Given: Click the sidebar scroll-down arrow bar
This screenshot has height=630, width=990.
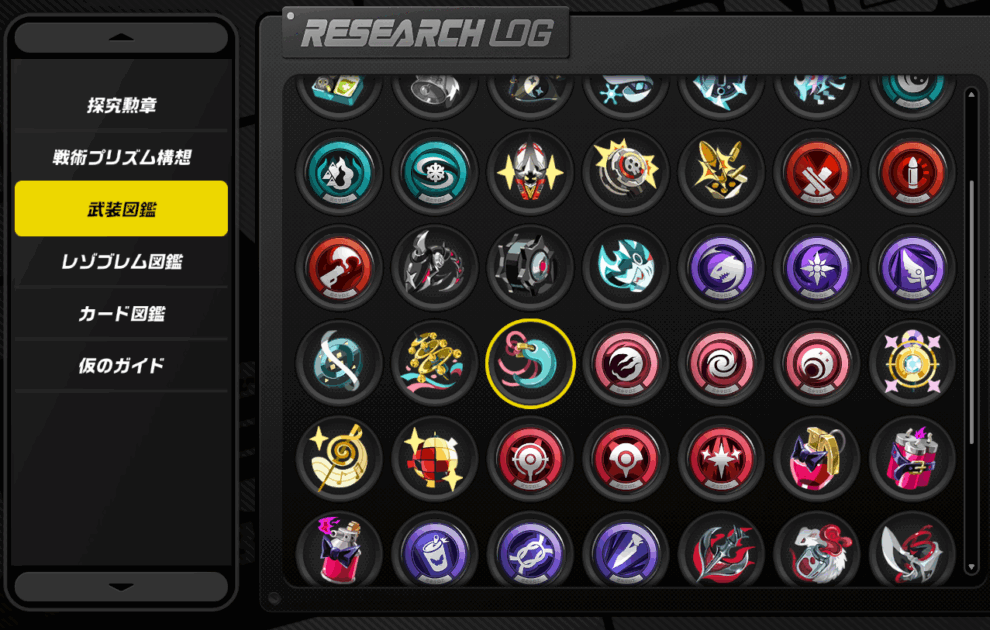Looking at the screenshot, I should click(x=121, y=587).
